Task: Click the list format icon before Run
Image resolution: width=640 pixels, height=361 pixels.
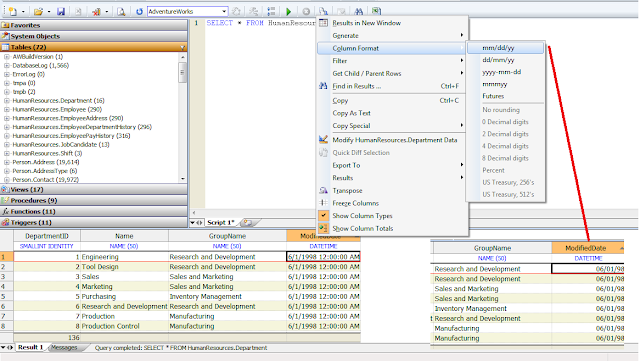Action: (x=271, y=11)
